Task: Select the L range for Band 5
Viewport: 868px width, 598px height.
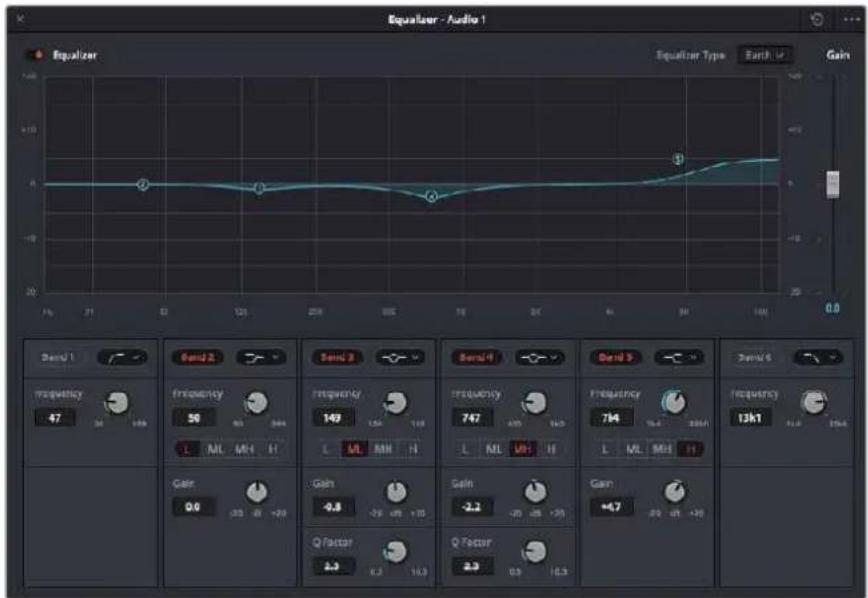Action: [x=605, y=449]
